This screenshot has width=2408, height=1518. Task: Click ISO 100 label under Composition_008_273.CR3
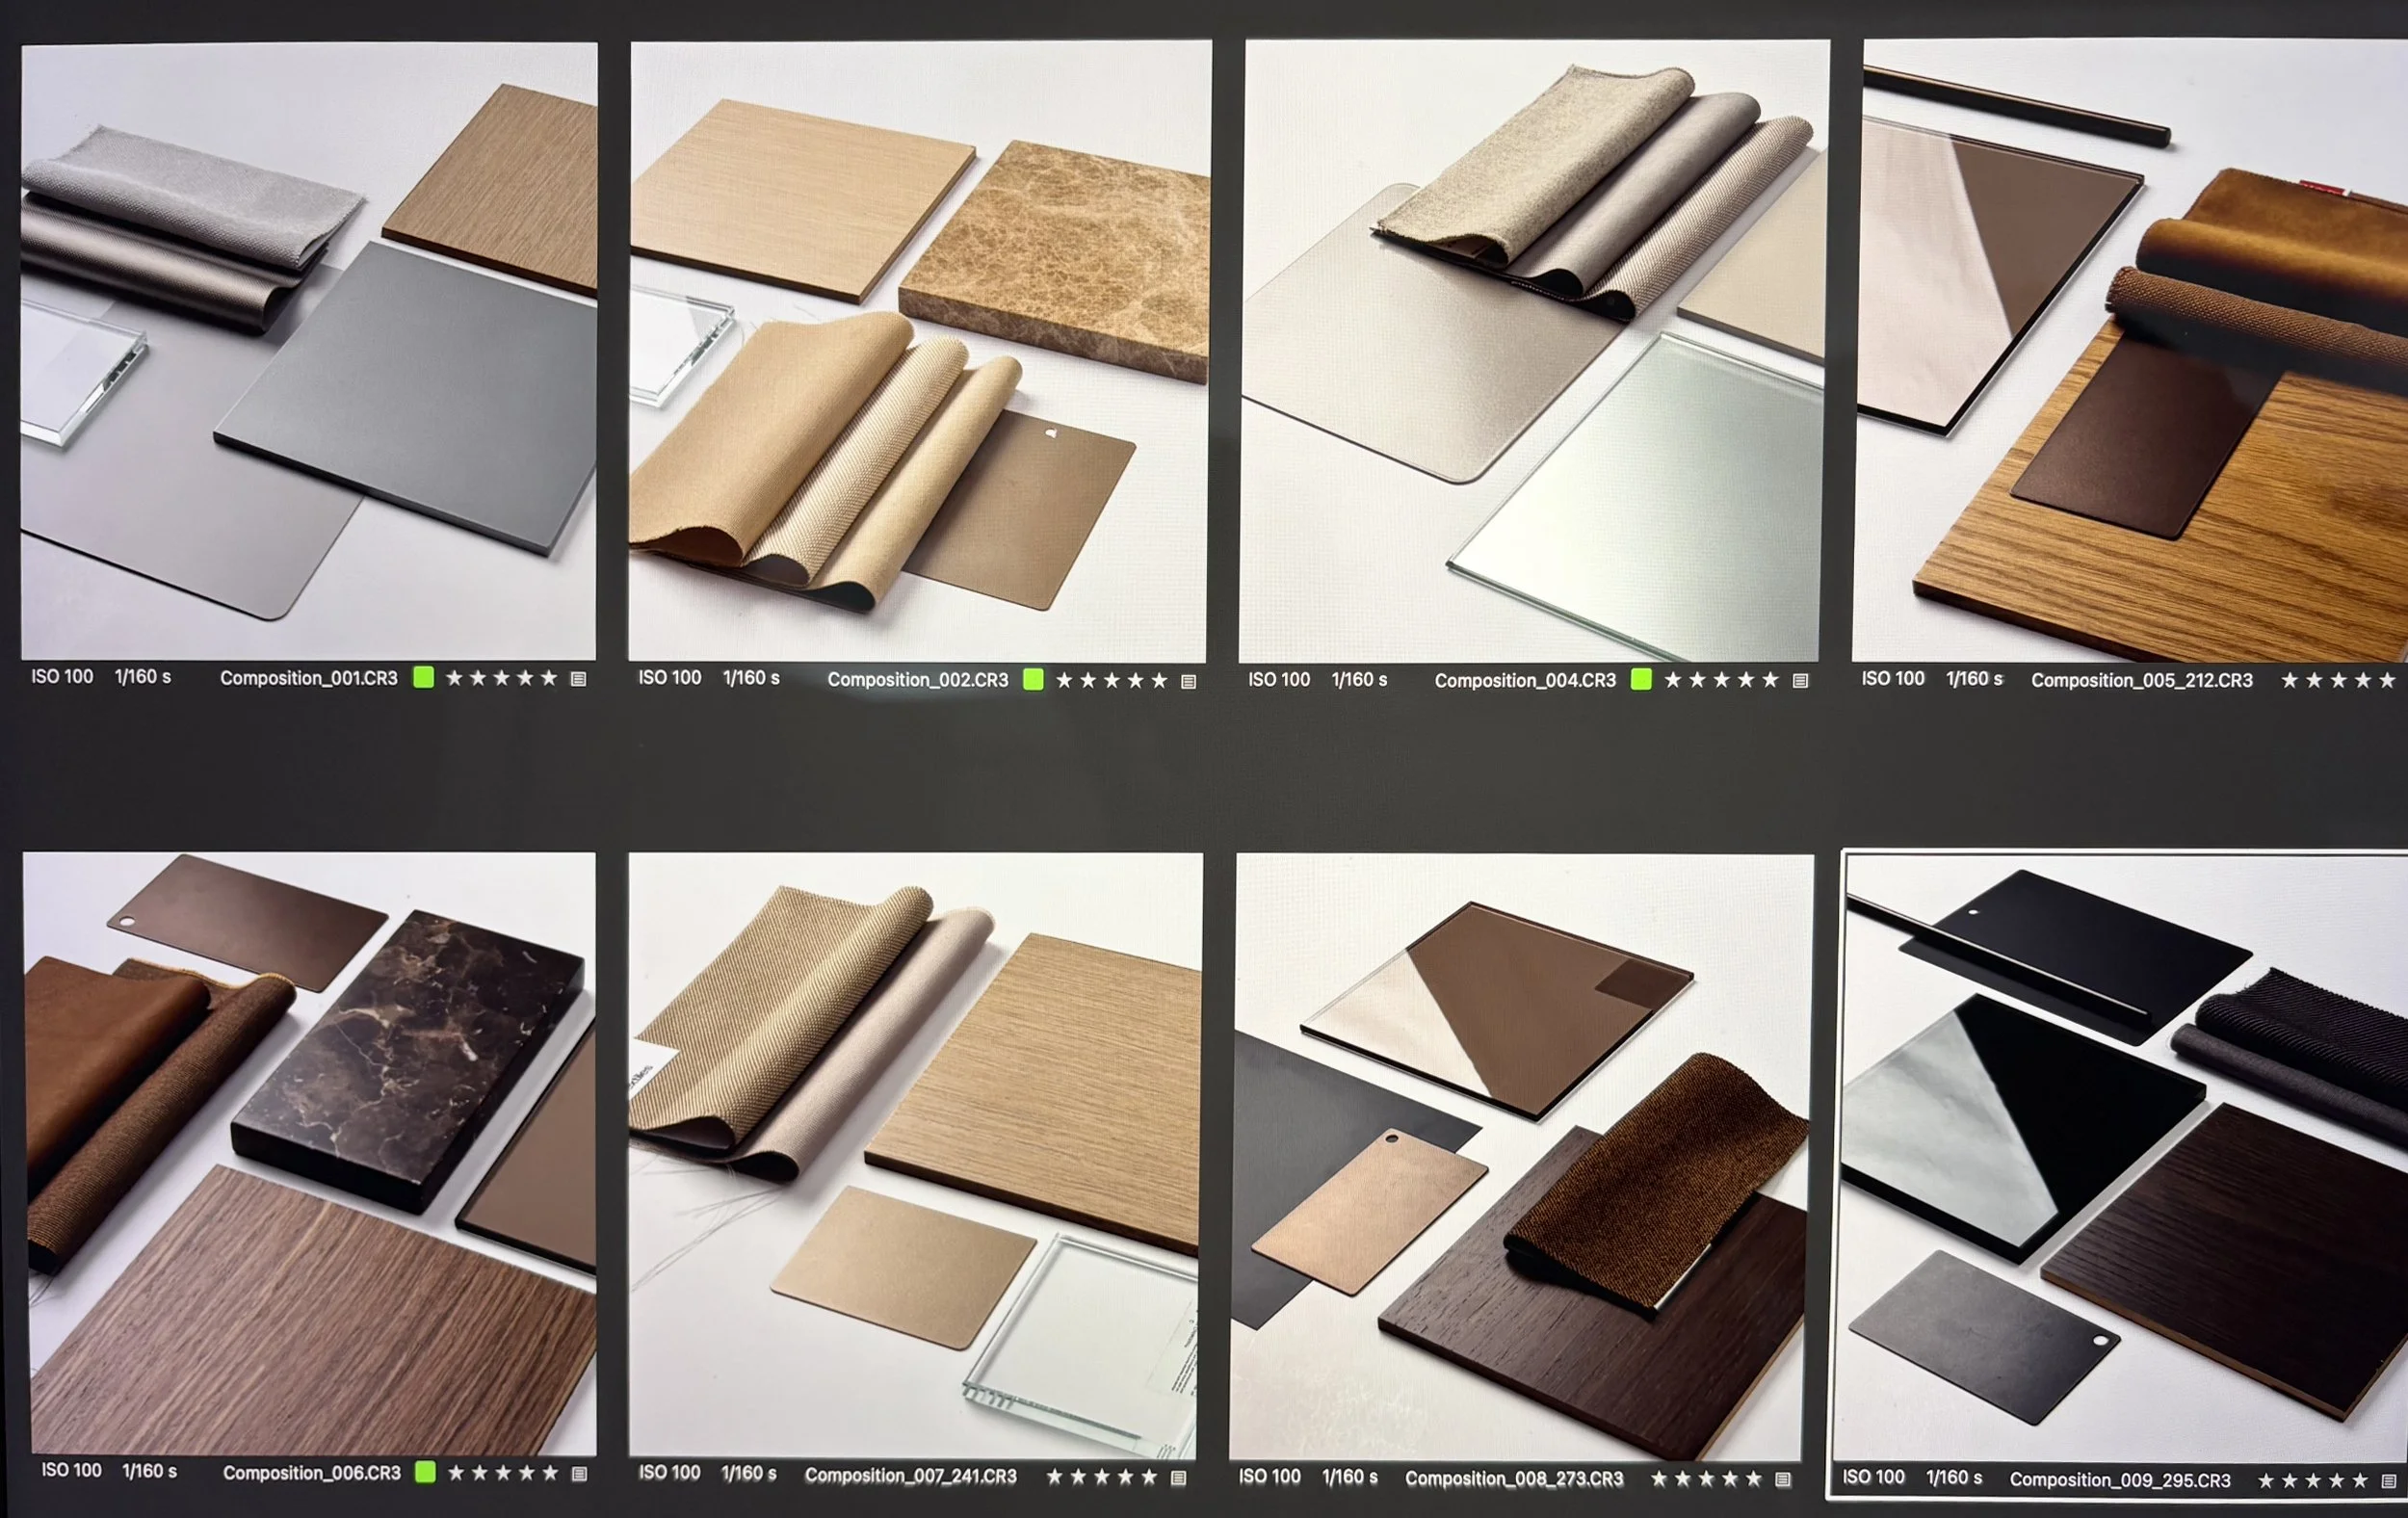1269,1477
